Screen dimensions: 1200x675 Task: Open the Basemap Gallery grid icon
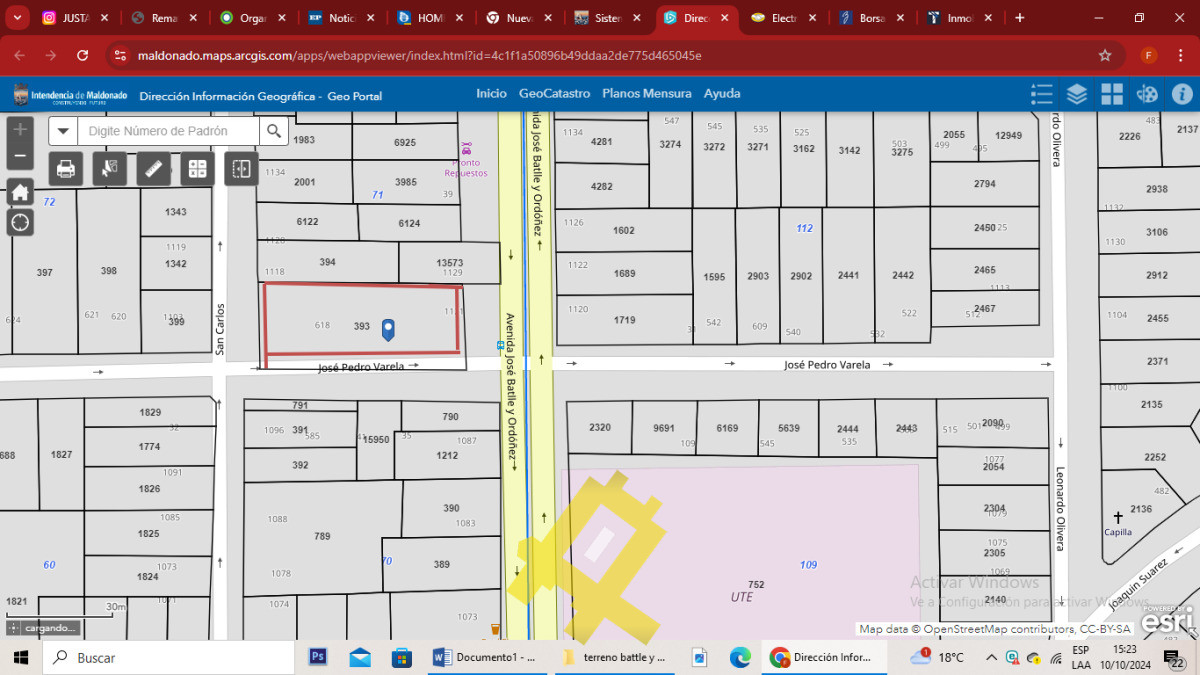pos(1112,94)
